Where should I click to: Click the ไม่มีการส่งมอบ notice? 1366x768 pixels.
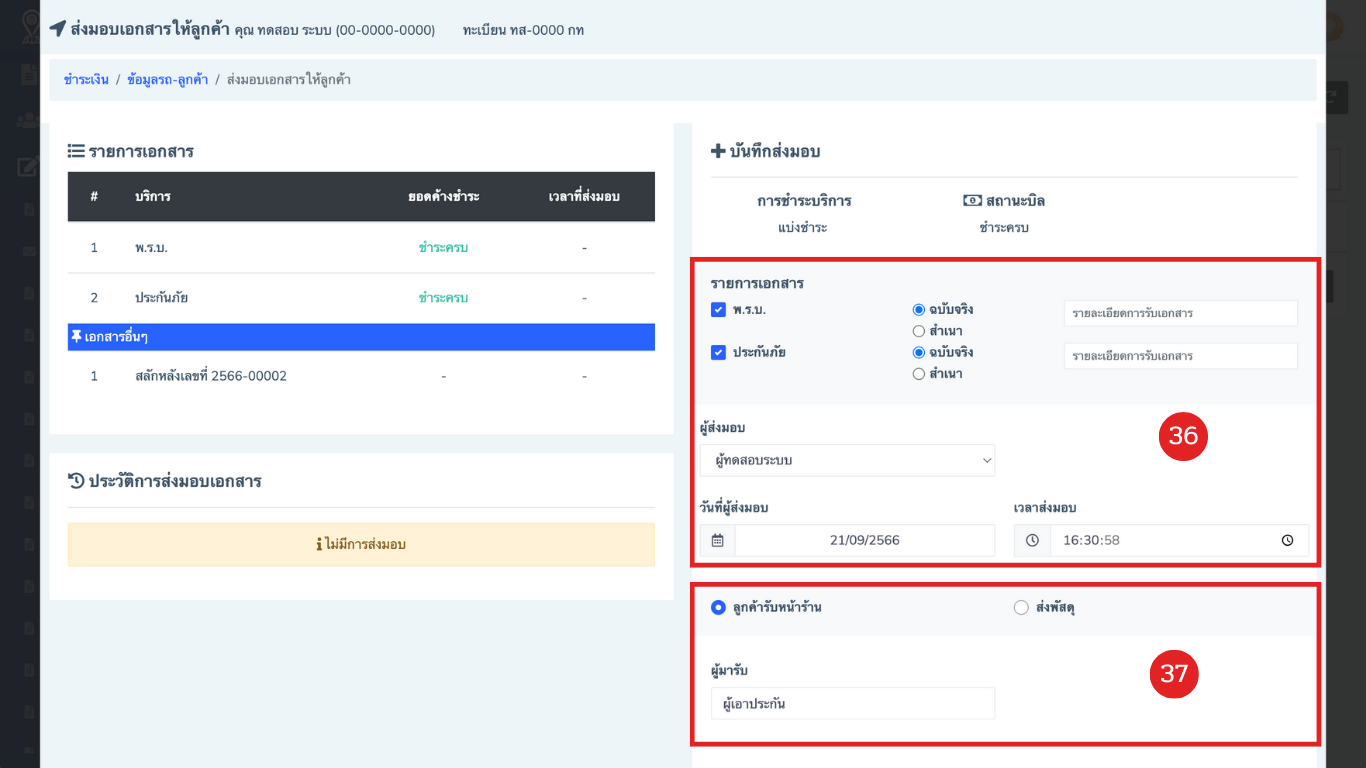pos(361,545)
